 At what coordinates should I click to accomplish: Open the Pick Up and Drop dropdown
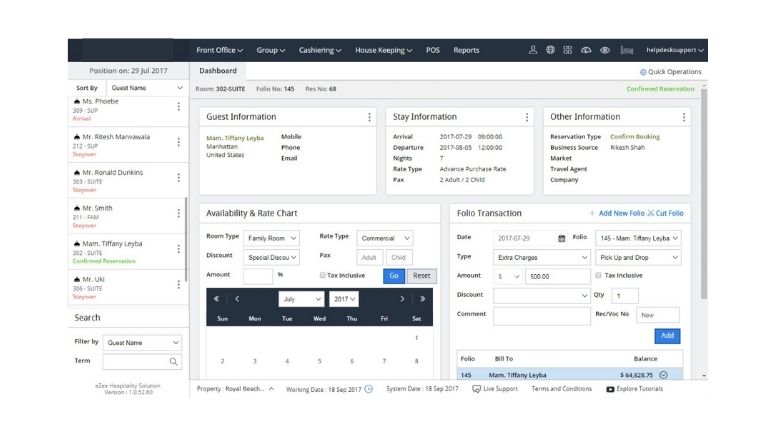(x=638, y=257)
